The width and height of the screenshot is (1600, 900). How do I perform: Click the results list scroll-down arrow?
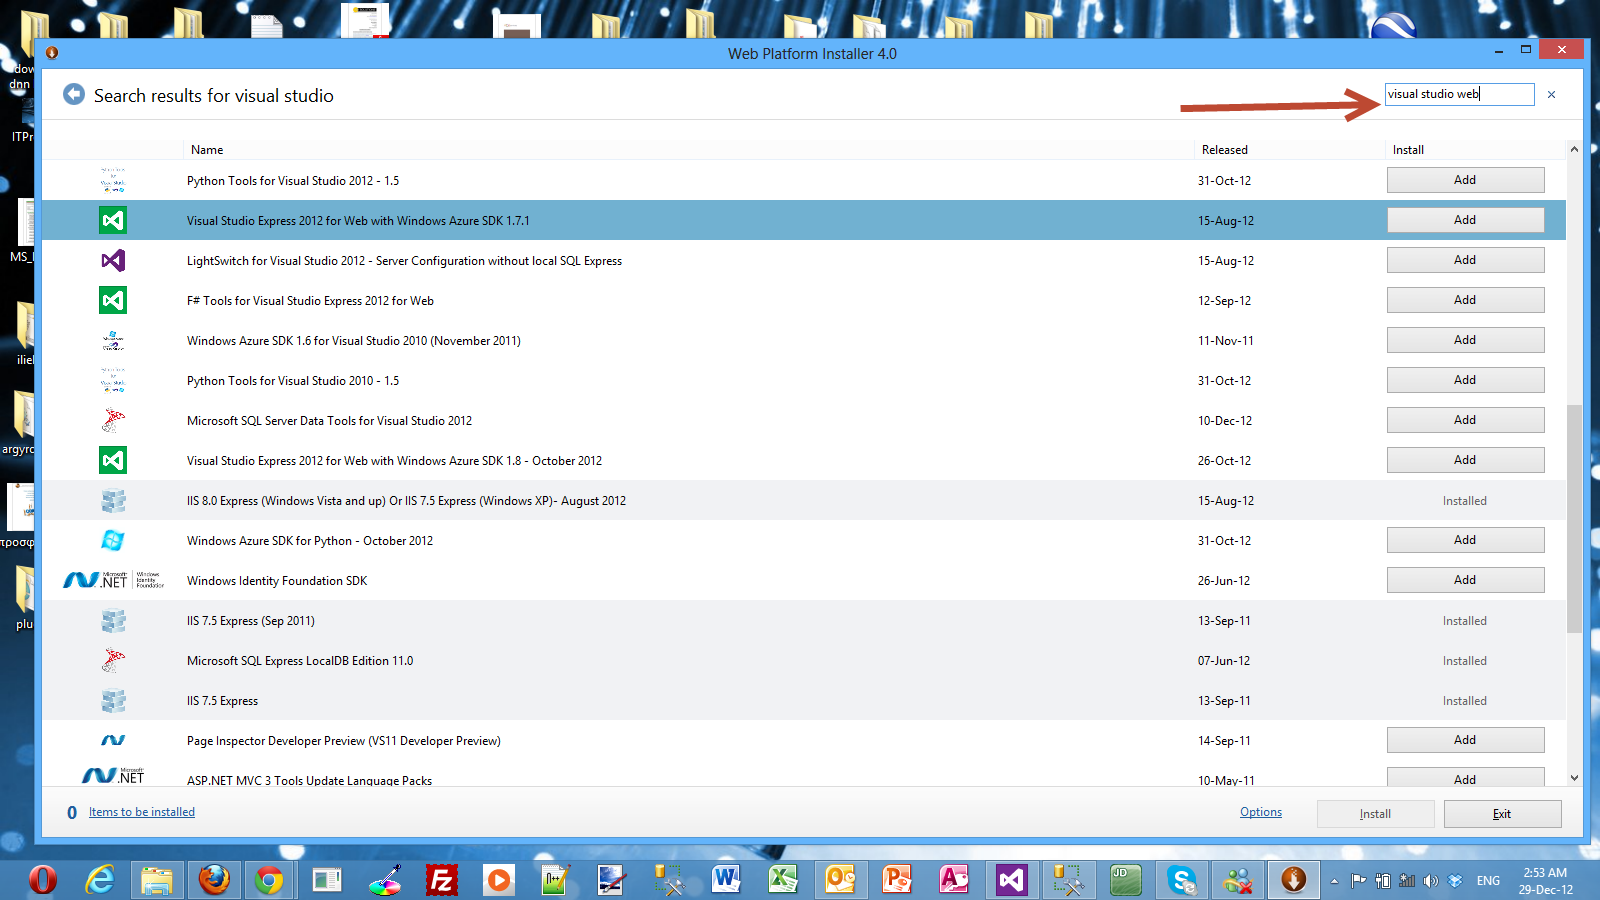tap(1574, 777)
